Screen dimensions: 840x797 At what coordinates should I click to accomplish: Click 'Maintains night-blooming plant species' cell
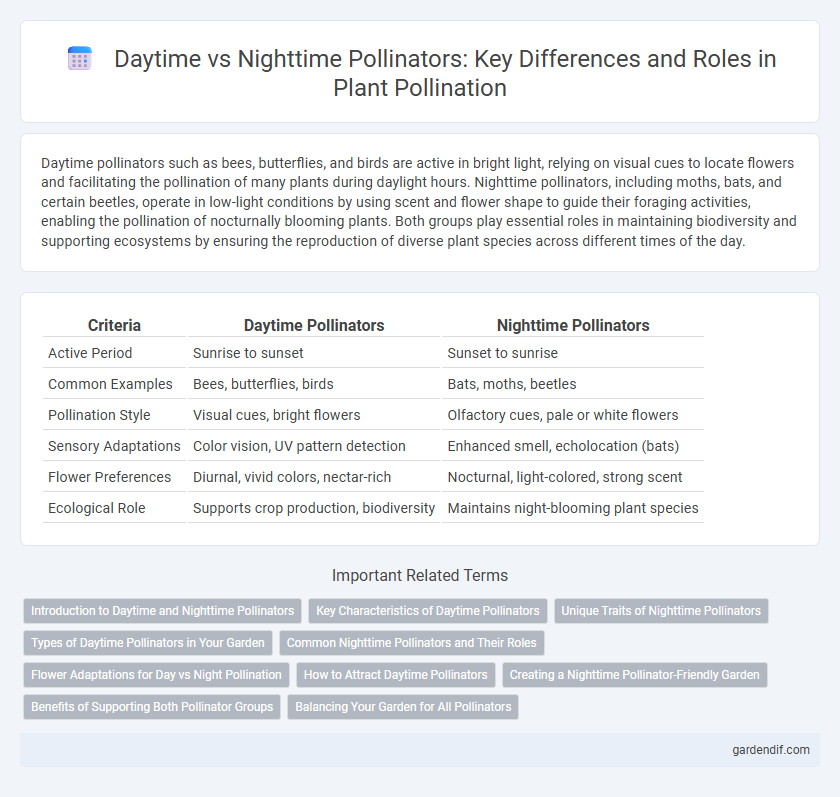pos(573,508)
